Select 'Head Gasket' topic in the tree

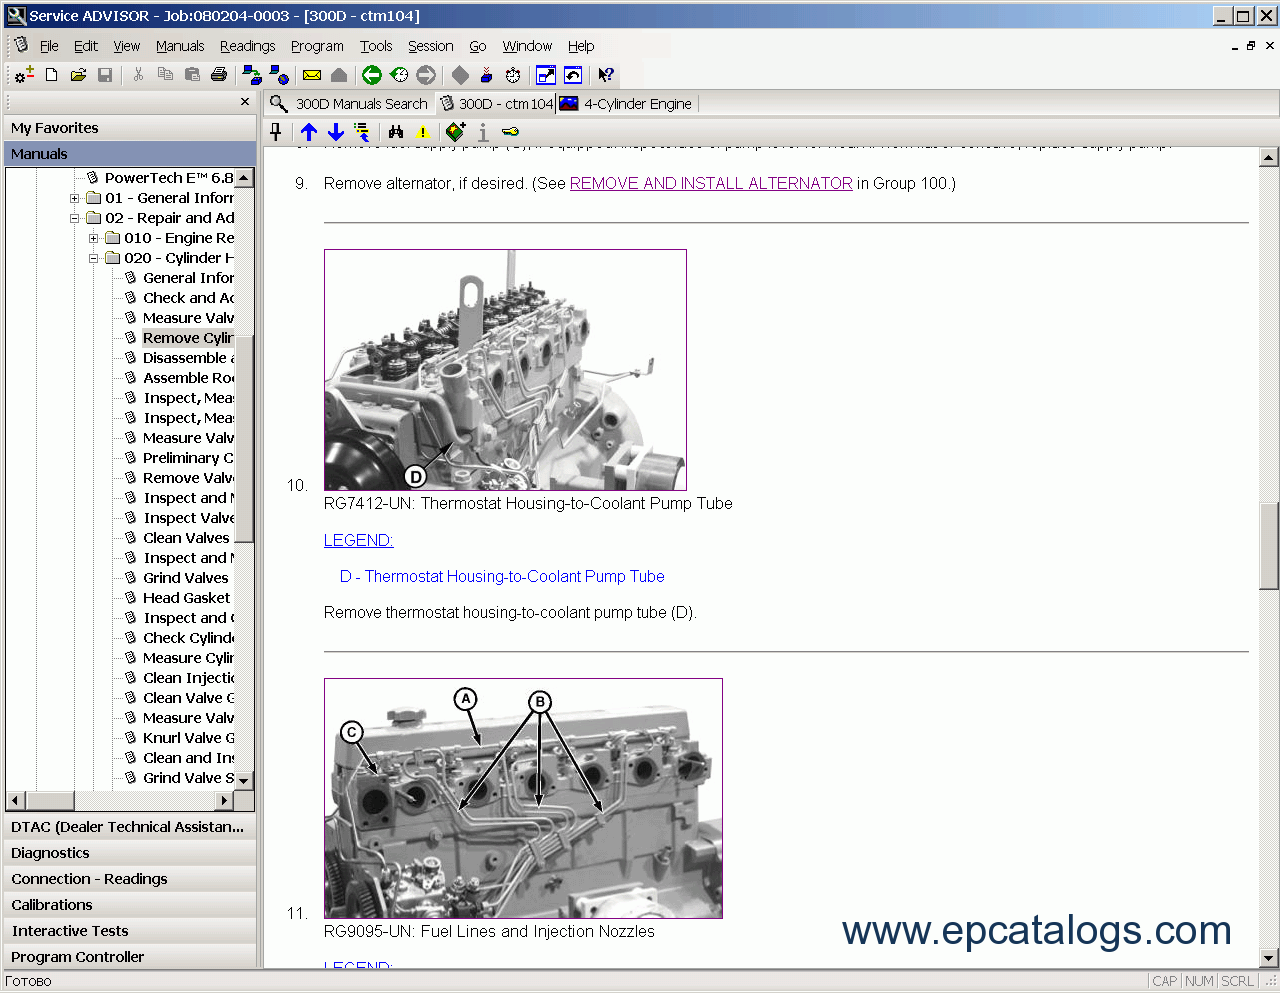(186, 598)
